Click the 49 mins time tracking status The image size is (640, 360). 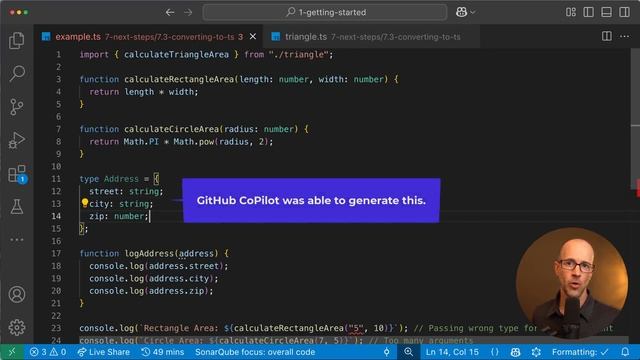[162, 352]
